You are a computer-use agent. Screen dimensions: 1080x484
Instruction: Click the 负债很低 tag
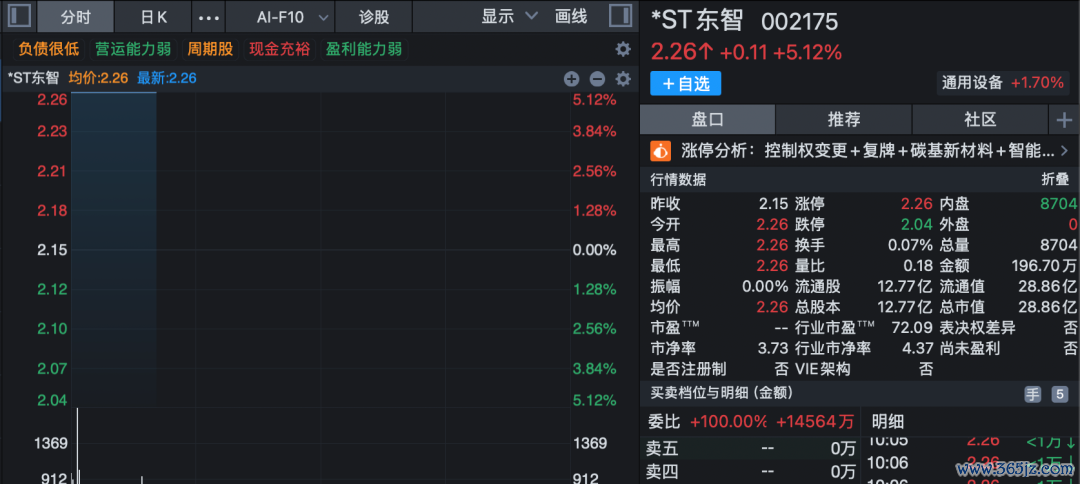click(49, 50)
